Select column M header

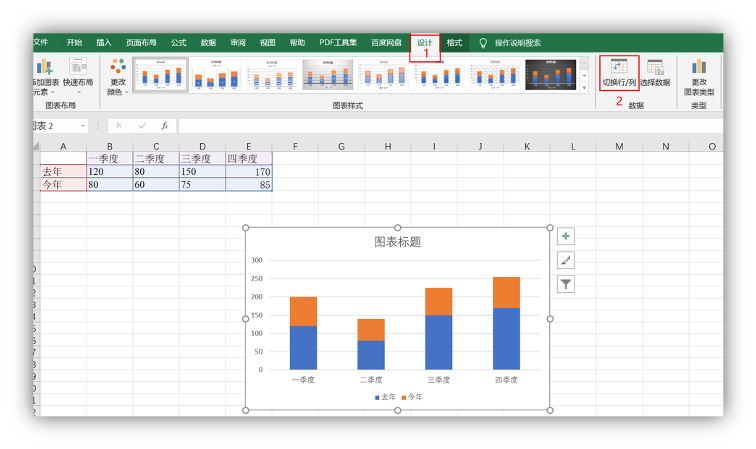point(619,146)
